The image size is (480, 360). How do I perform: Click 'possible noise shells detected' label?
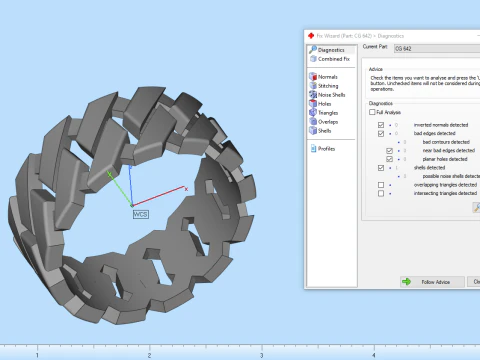(x=451, y=176)
